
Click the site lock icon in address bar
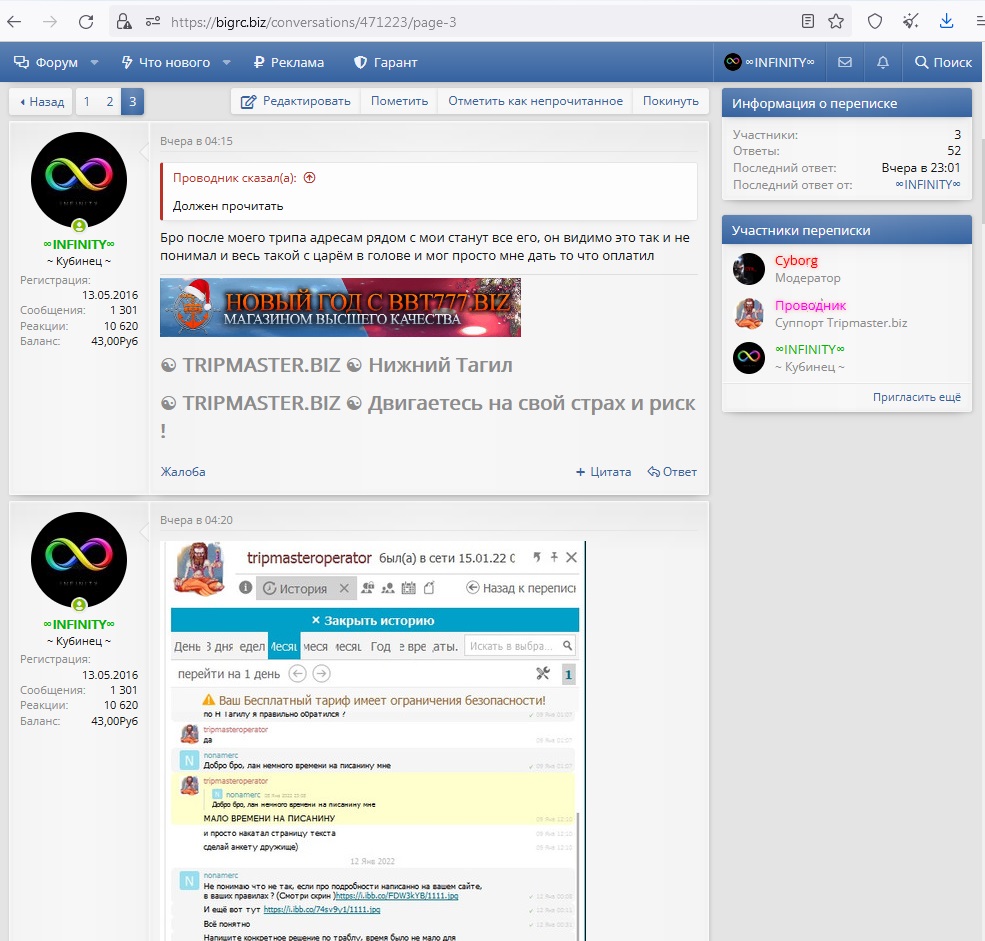pos(124,22)
